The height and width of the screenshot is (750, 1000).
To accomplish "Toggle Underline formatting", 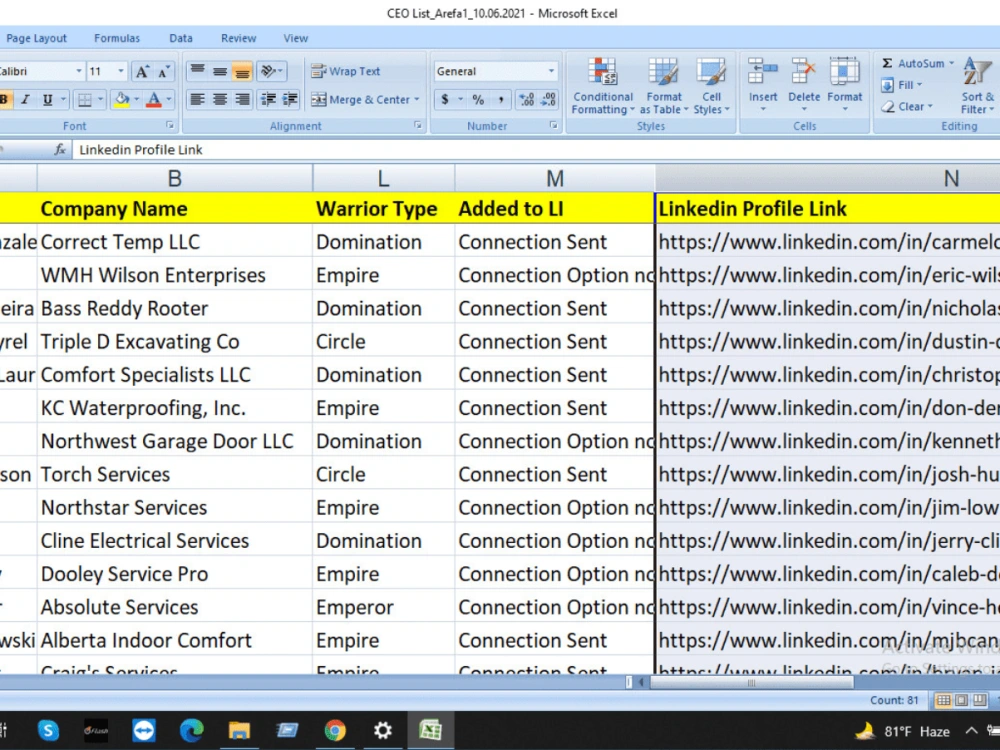I will pos(47,99).
